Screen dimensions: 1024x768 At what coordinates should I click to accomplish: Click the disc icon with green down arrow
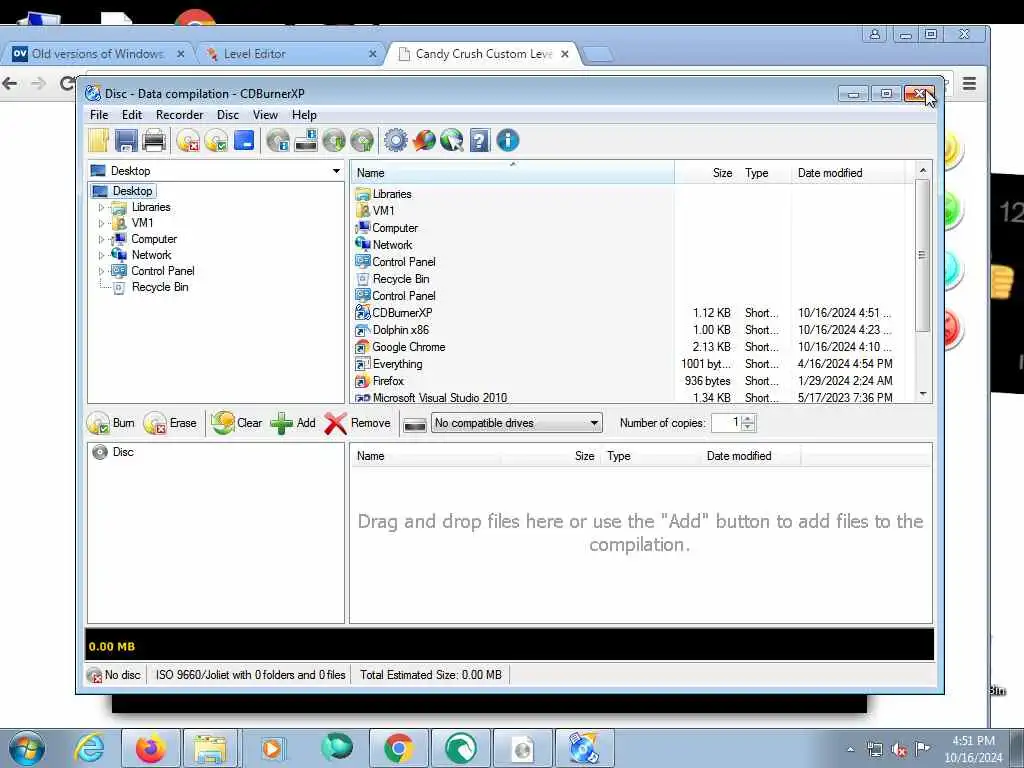[334, 140]
